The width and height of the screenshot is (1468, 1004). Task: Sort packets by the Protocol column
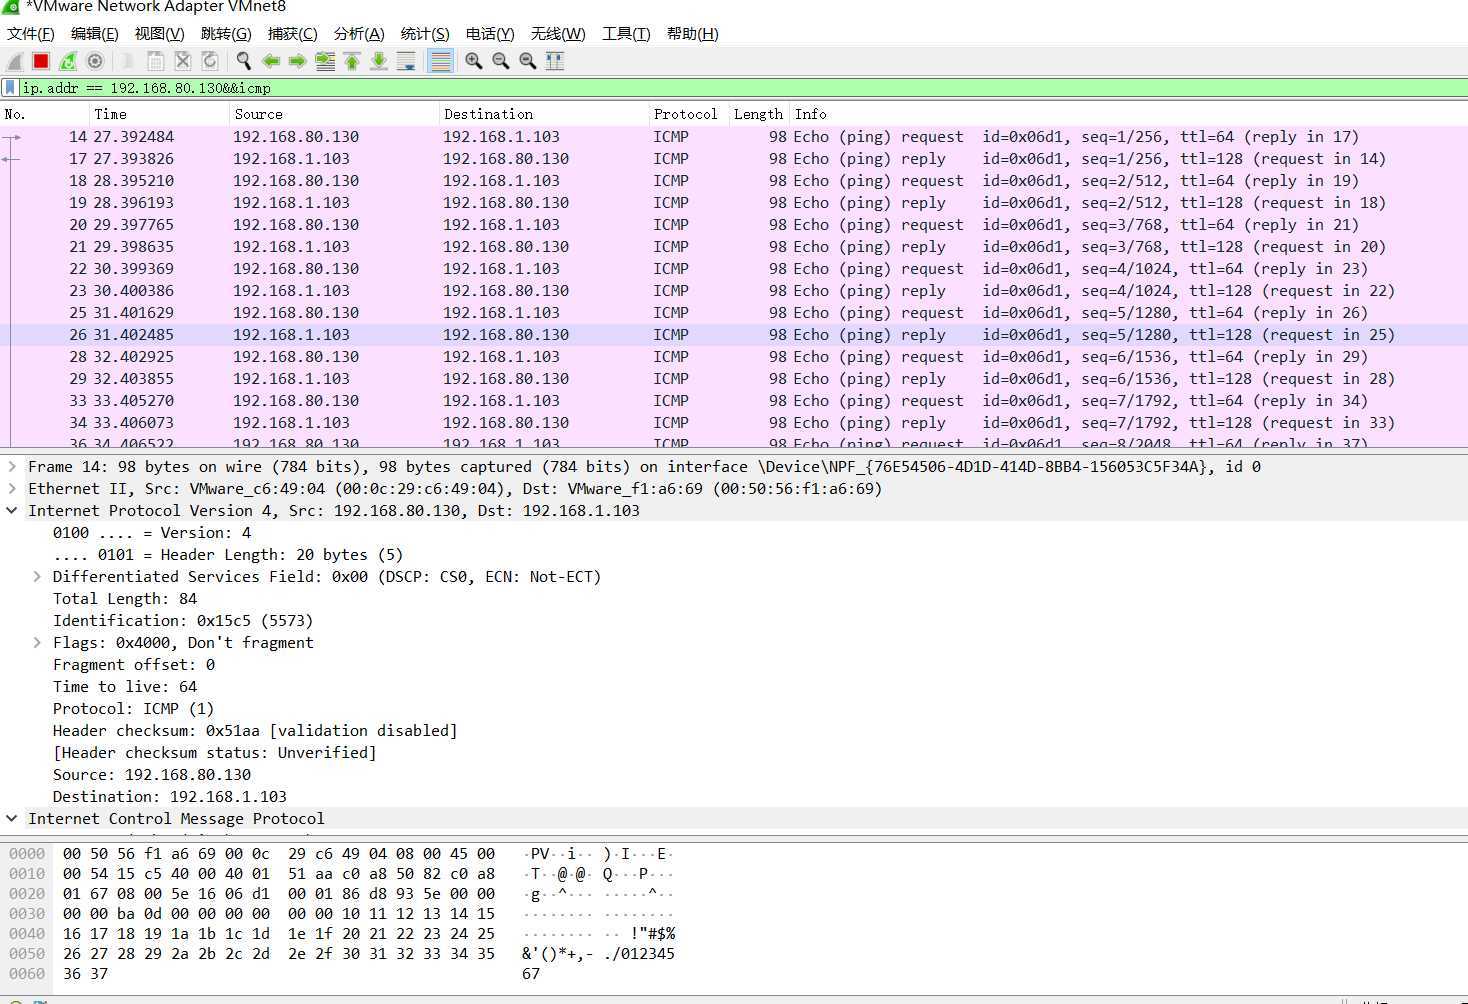(x=688, y=114)
